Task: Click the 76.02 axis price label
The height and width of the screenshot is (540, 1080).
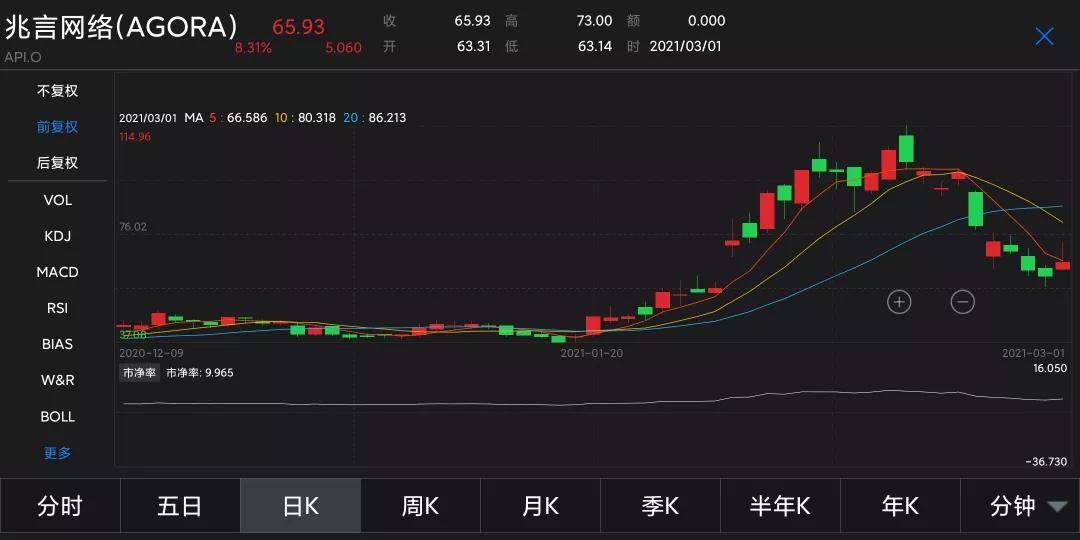Action: (133, 227)
